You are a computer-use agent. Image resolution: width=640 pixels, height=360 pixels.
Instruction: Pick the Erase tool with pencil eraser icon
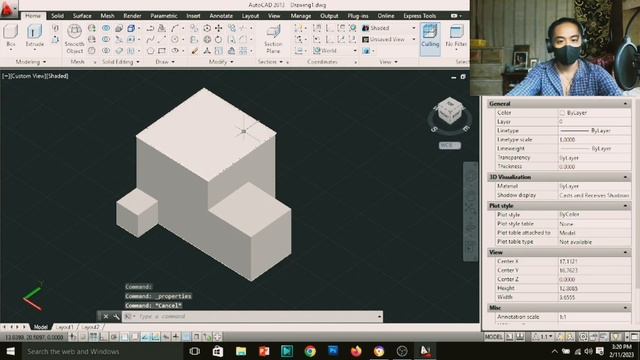(x=195, y=51)
